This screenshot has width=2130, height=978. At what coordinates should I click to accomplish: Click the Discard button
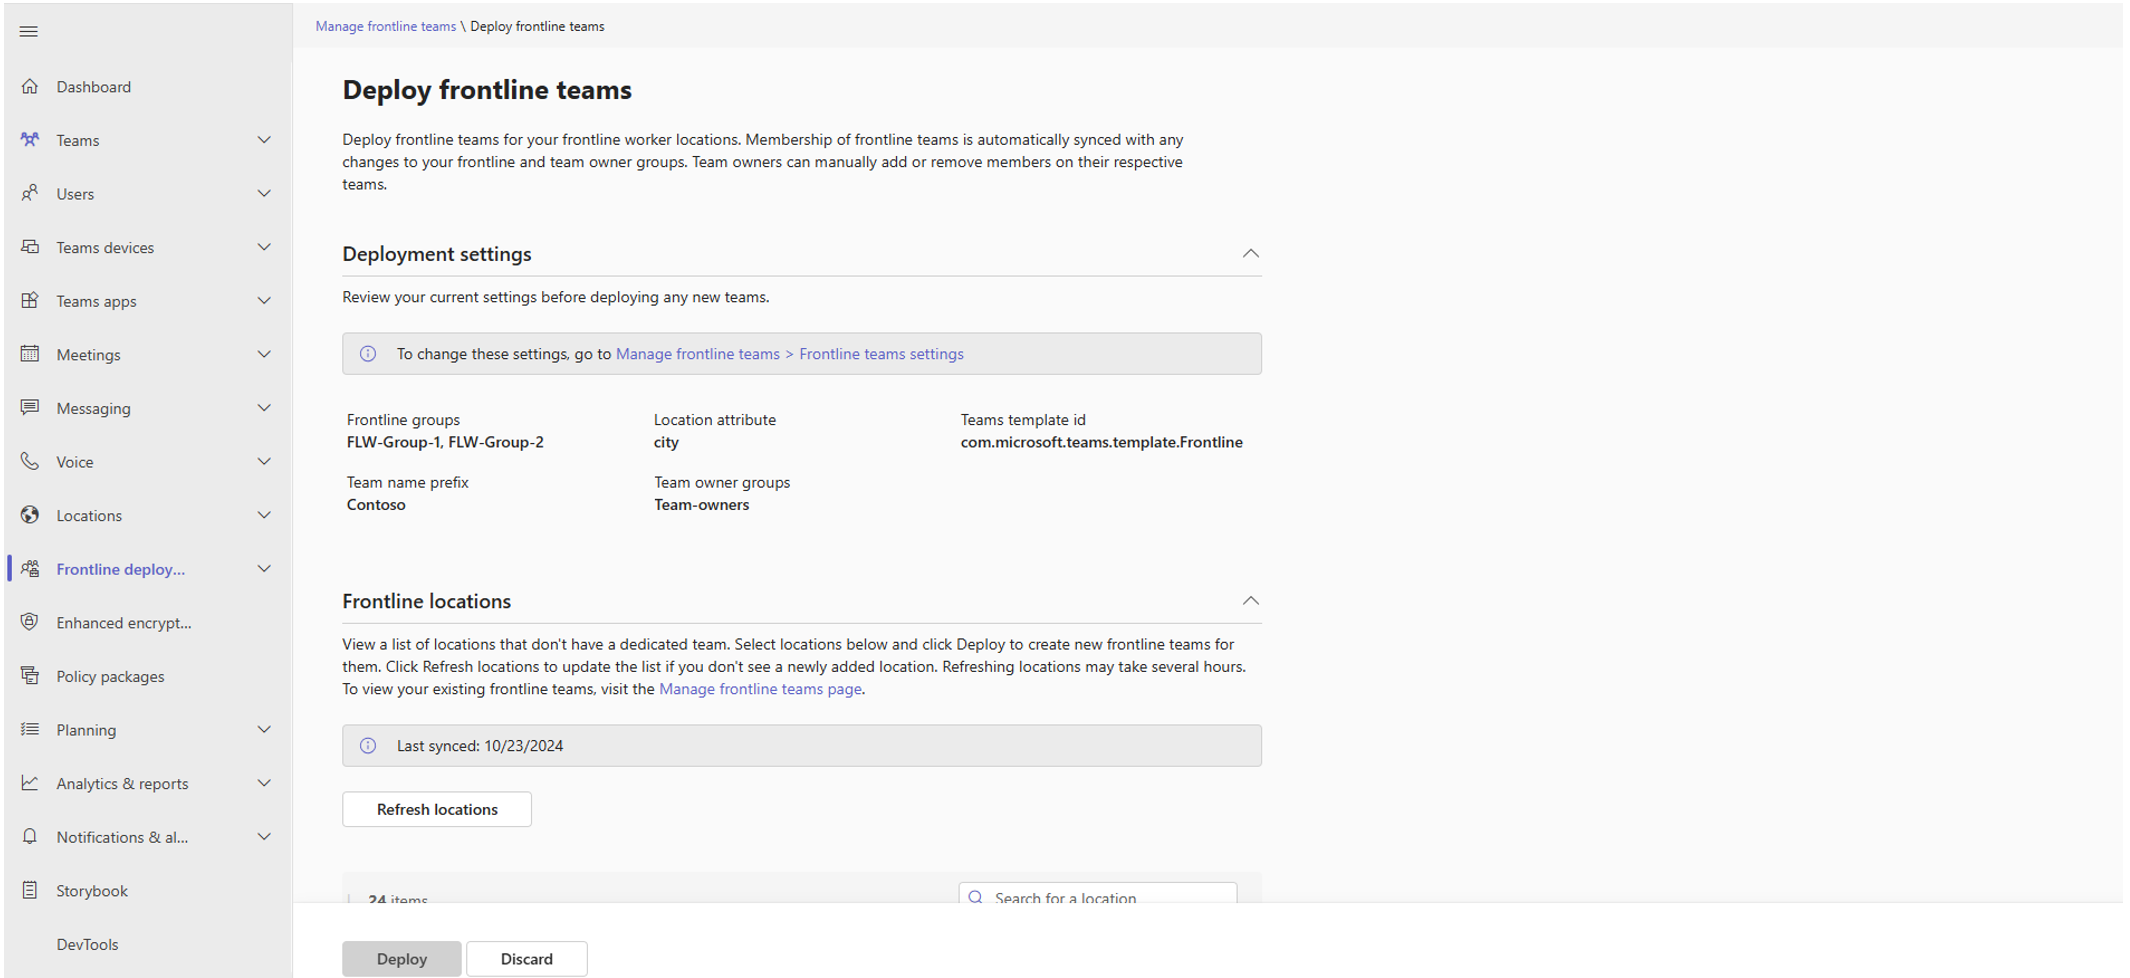(x=526, y=959)
